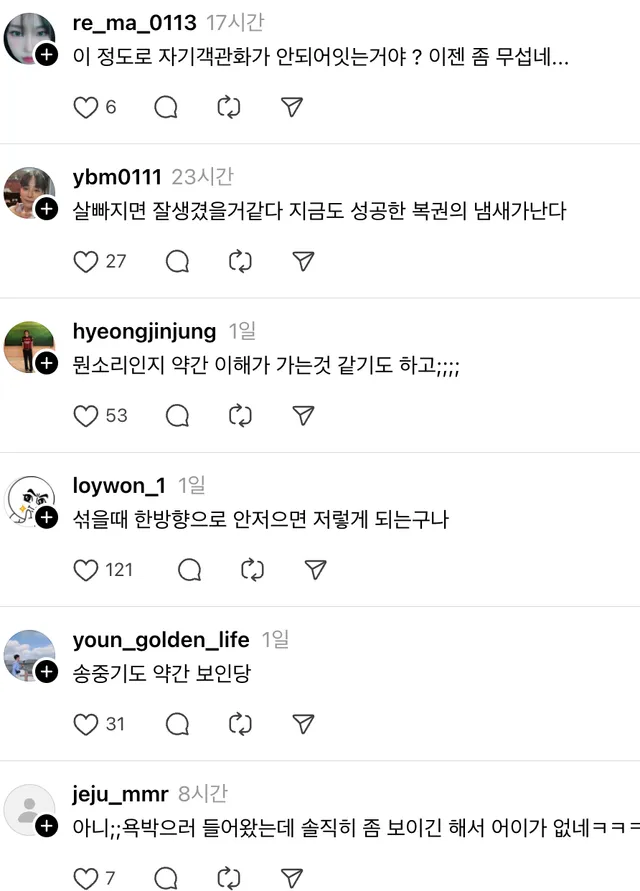Like the comment by youn_golden_life
This screenshot has height=891, width=640.
point(87,723)
